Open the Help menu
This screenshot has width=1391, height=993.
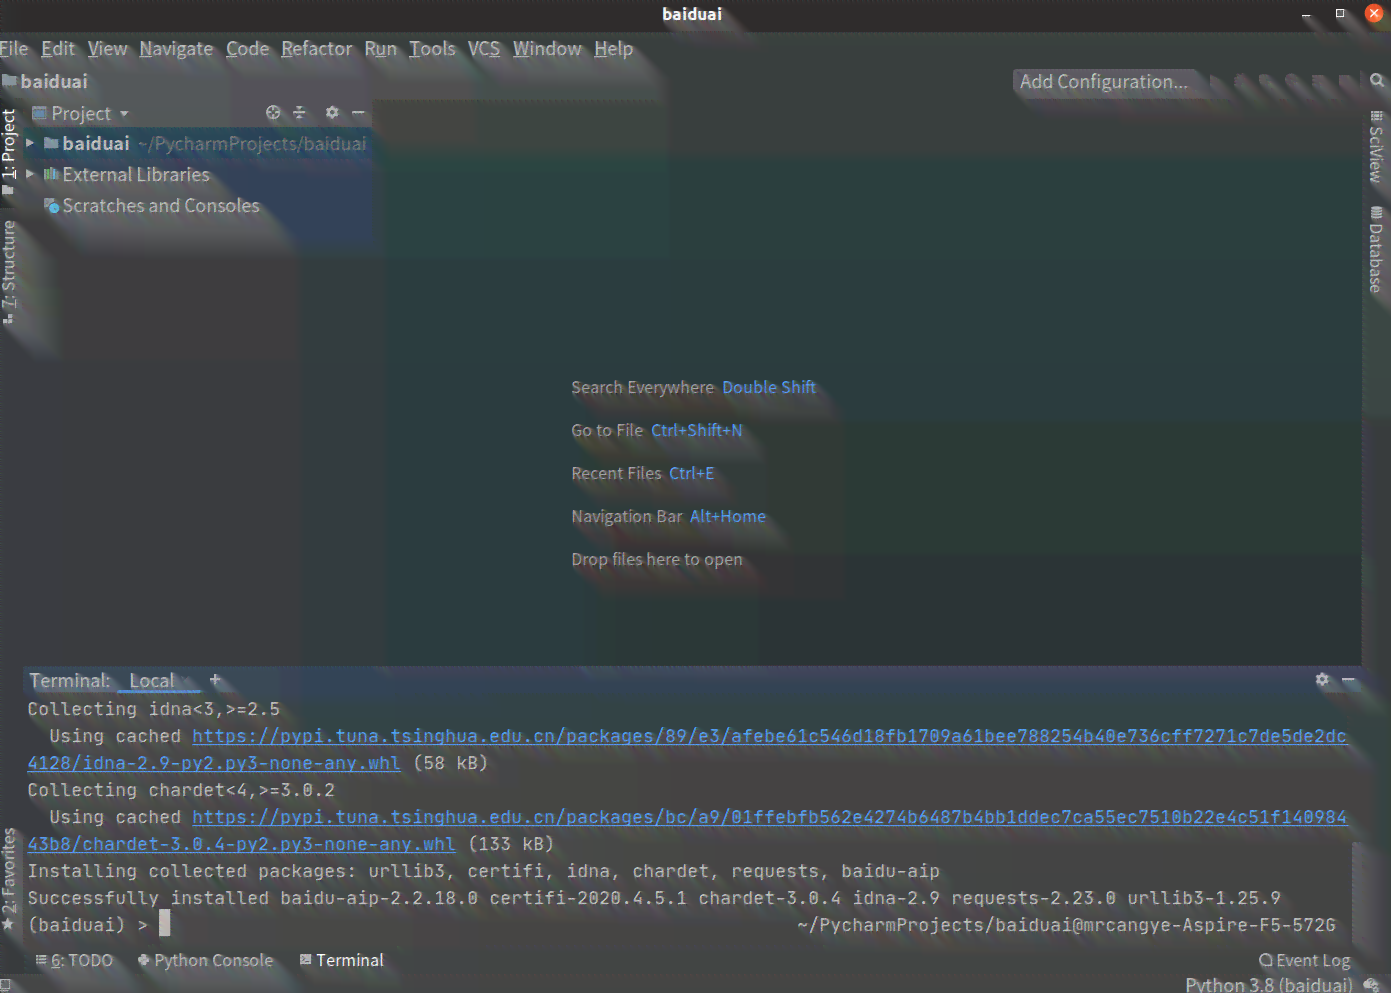coord(613,49)
